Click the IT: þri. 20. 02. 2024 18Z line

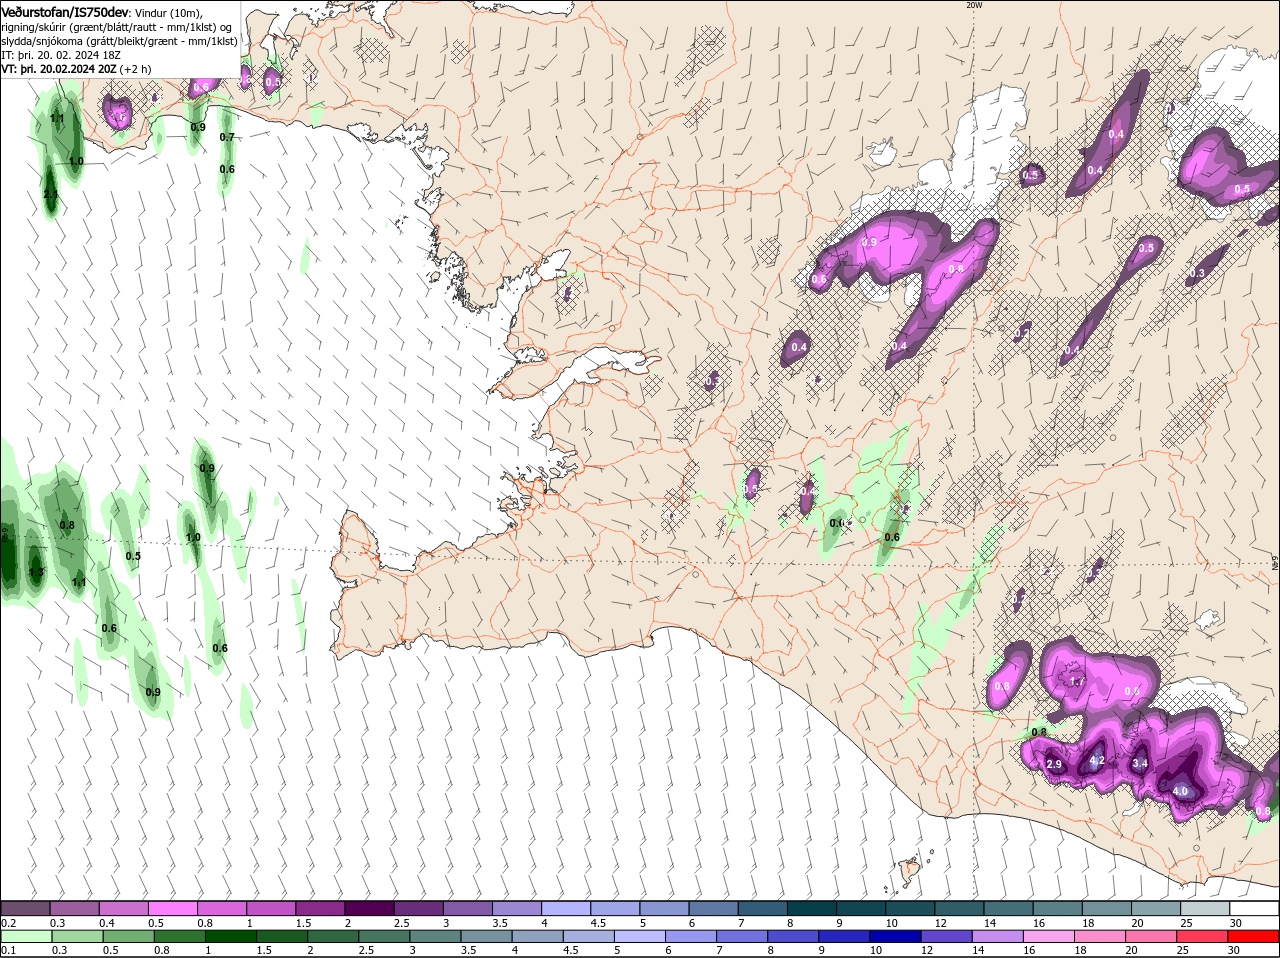[x=61, y=55]
